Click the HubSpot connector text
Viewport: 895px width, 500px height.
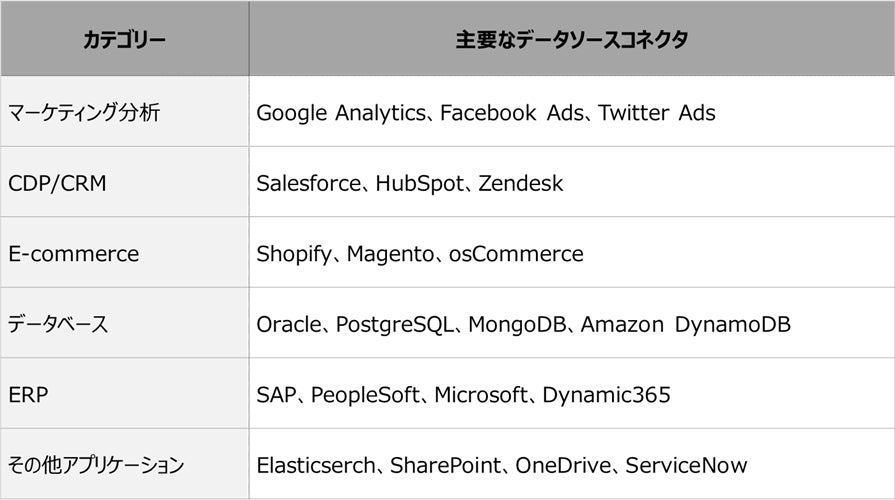[x=418, y=184]
